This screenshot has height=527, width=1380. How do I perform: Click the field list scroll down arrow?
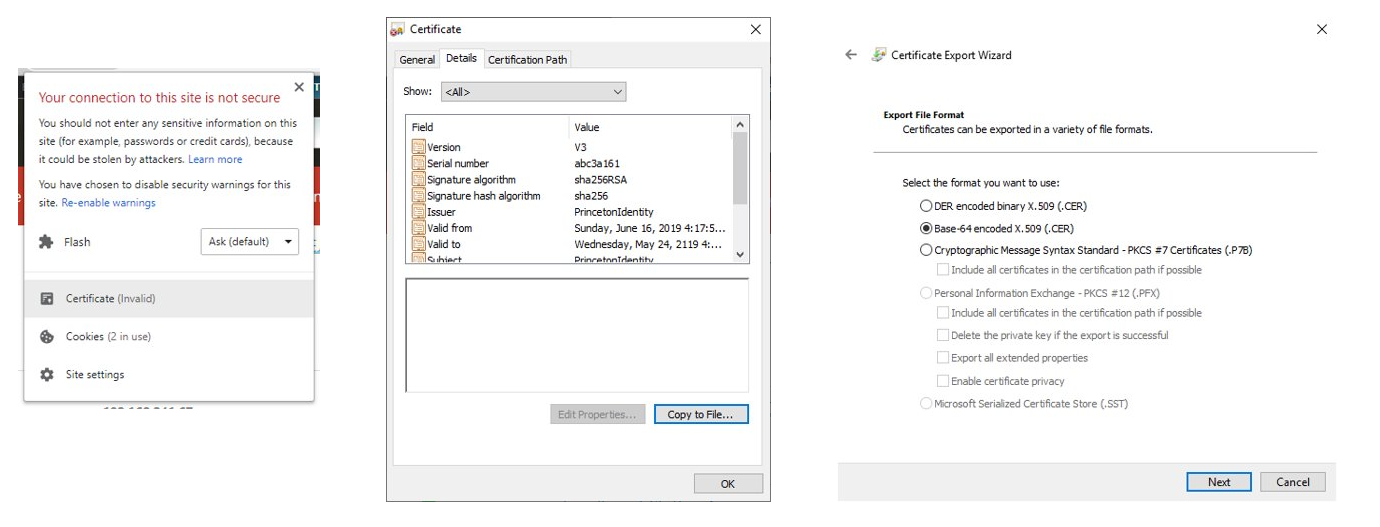pyautogui.click(x=740, y=255)
